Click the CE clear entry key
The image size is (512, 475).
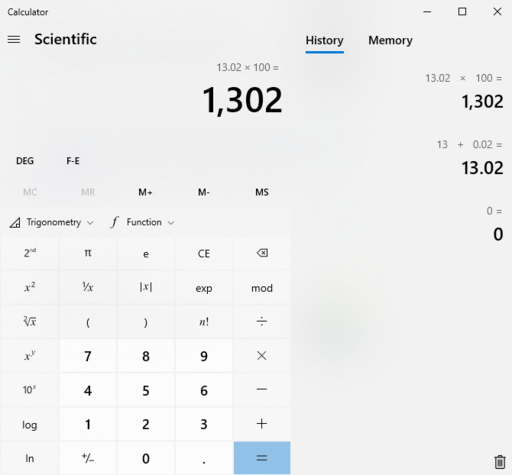(204, 253)
